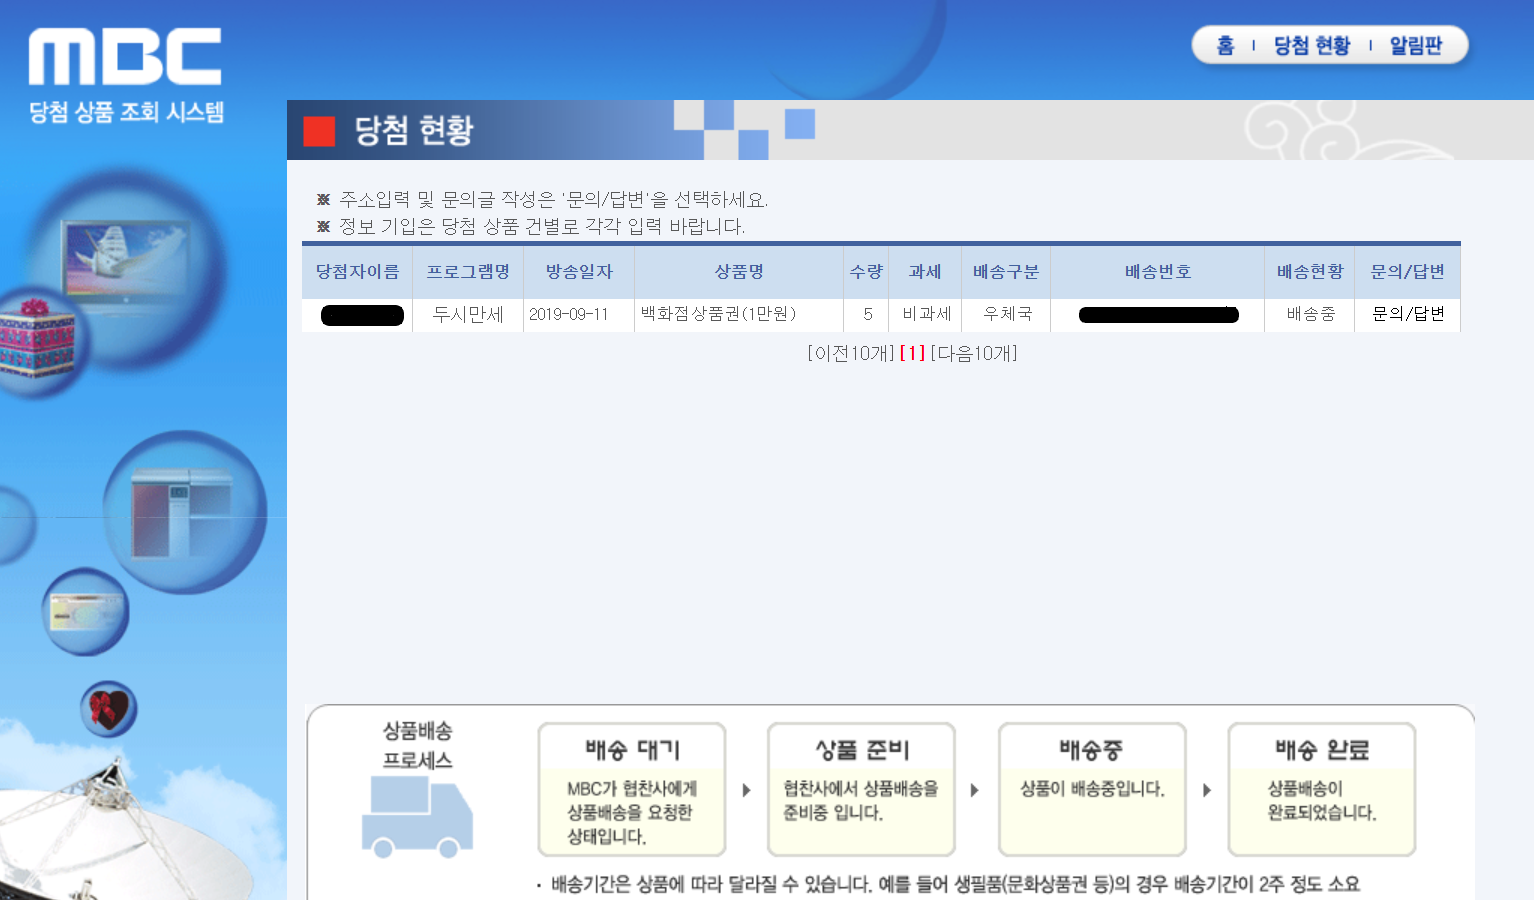Click the 상품 준비 step box

862,790
